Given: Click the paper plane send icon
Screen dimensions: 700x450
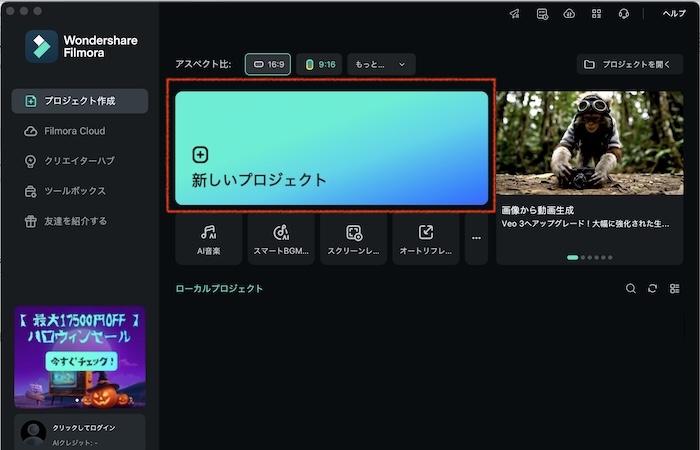Looking at the screenshot, I should coord(515,14).
